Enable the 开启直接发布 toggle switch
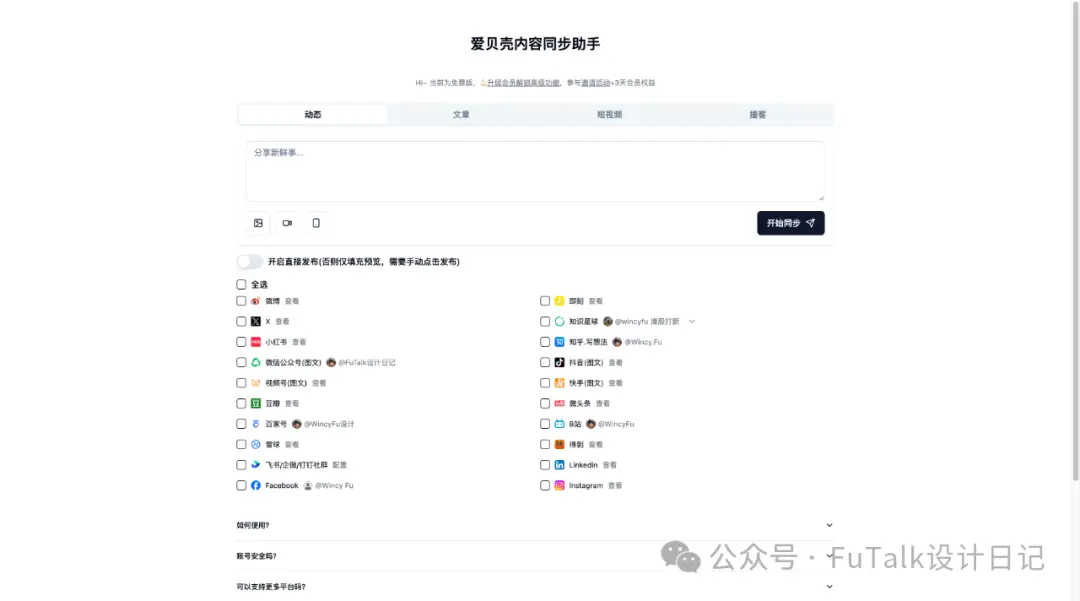The height and width of the screenshot is (601, 1080). (x=249, y=262)
